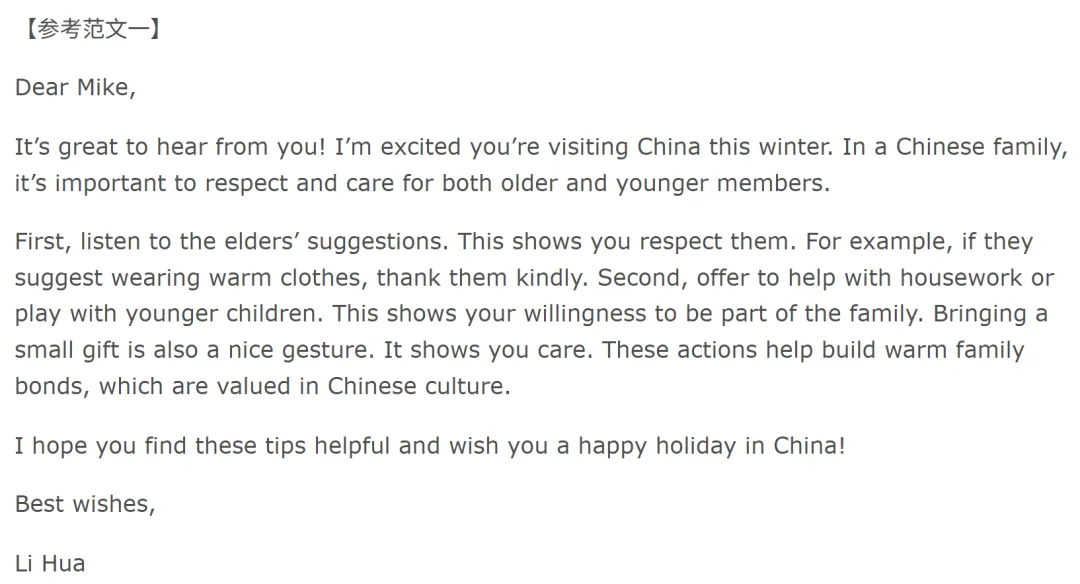
Task: Click the 【参考范文一】 heading
Action: point(88,30)
